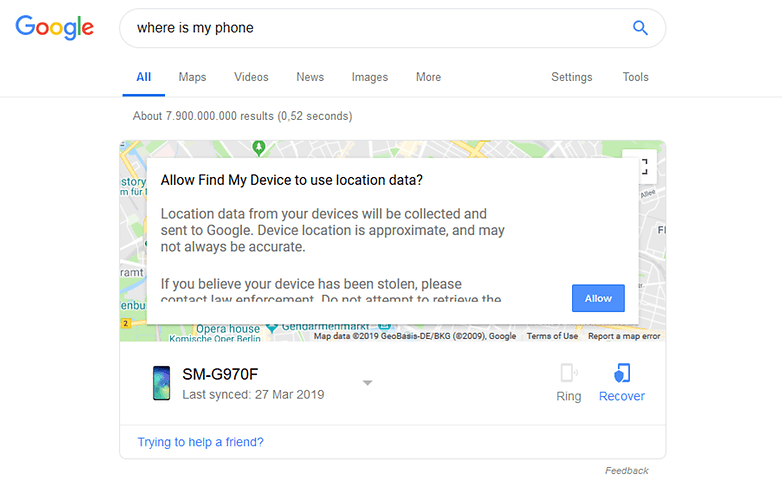Switch to the Images tab
The height and width of the screenshot is (490, 782).
tap(370, 77)
